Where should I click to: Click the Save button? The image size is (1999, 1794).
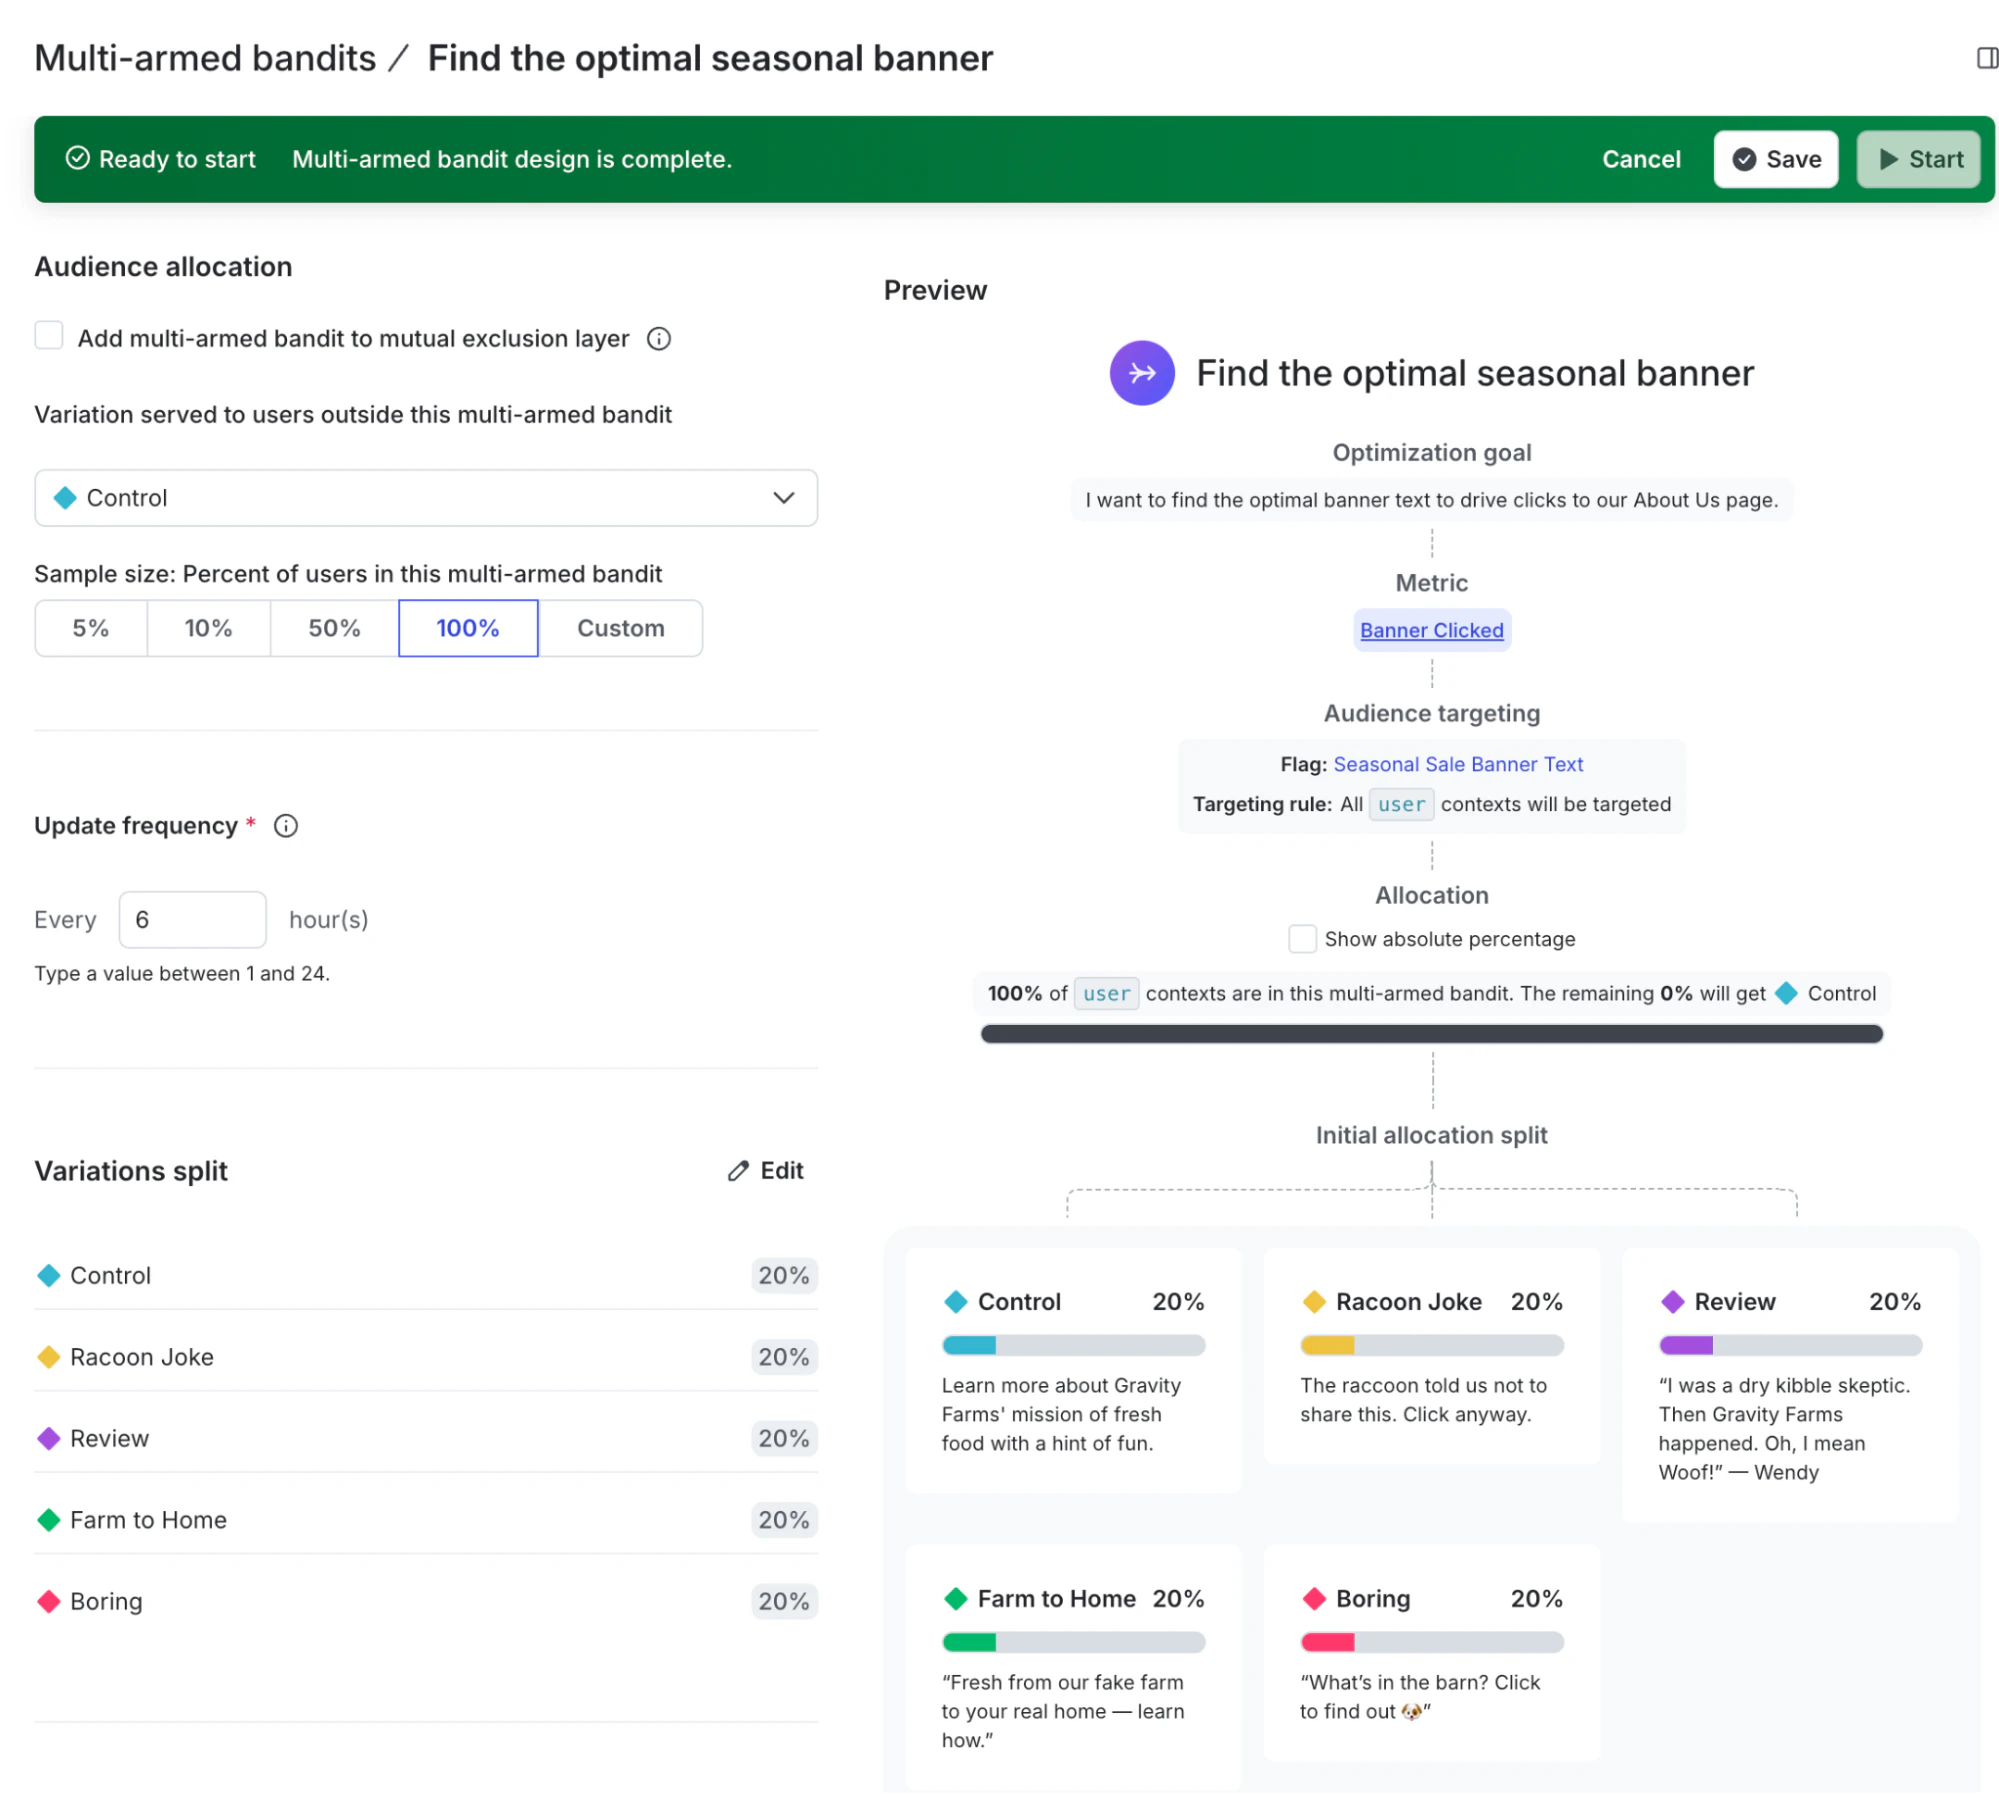tap(1775, 159)
